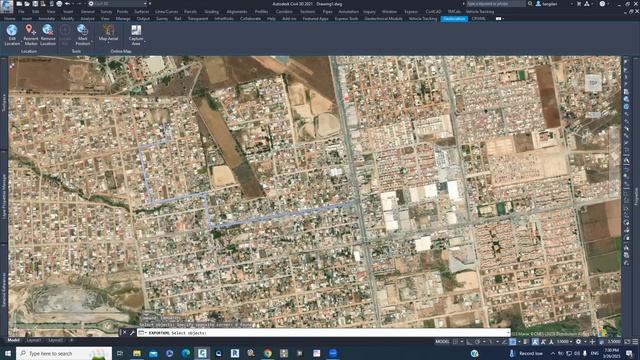640x360 pixels.
Task: Click the close X on the command line
Action: [124, 333]
